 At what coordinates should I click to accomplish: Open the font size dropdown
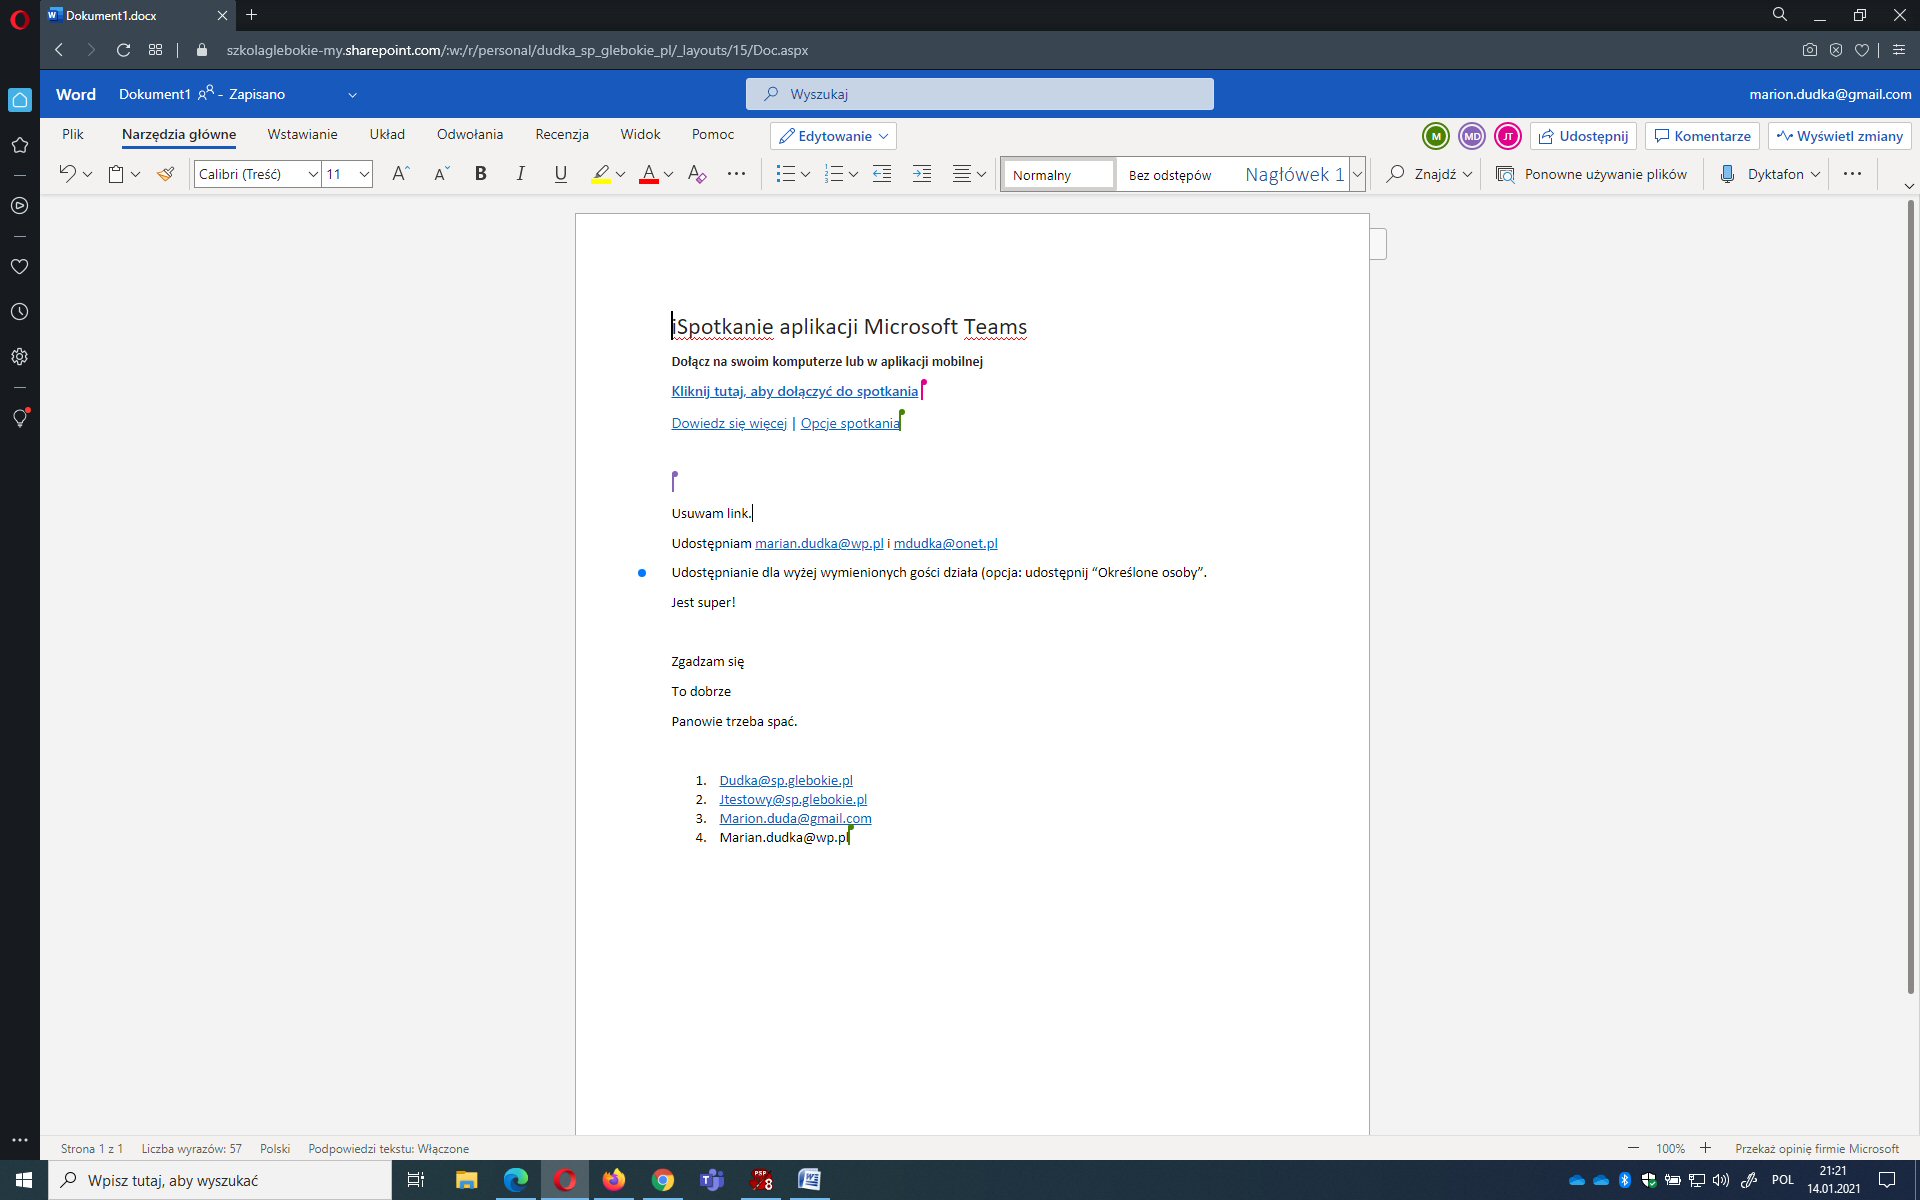364,174
